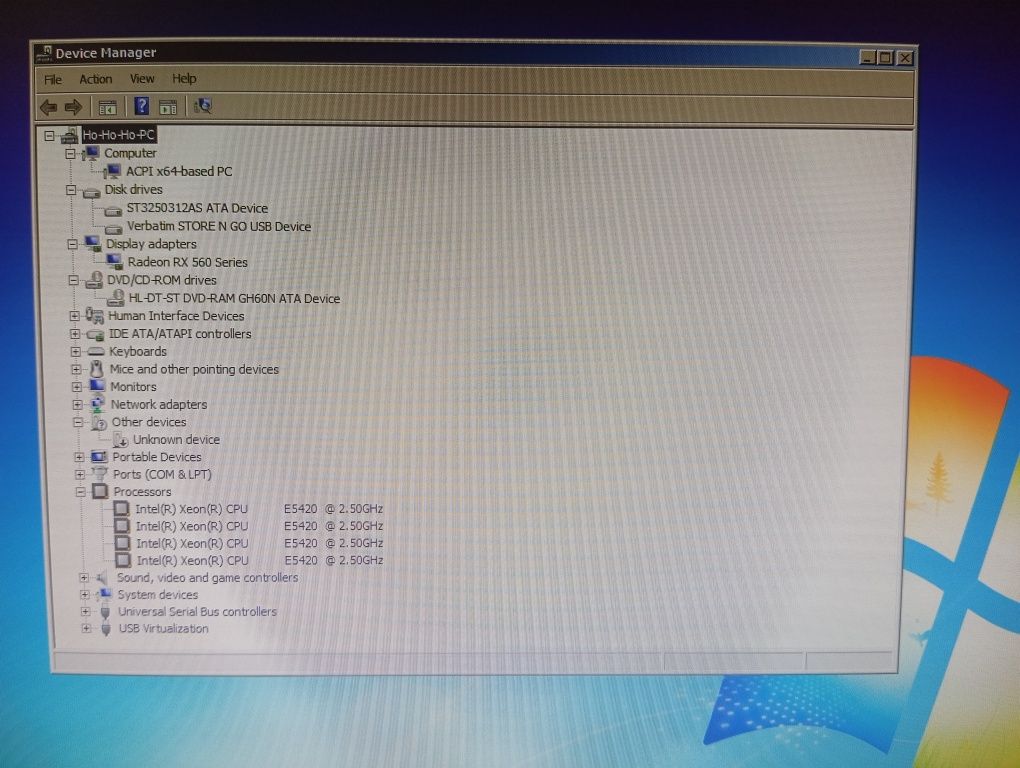
Task: Collapse the Disk drives category
Action: (71, 191)
